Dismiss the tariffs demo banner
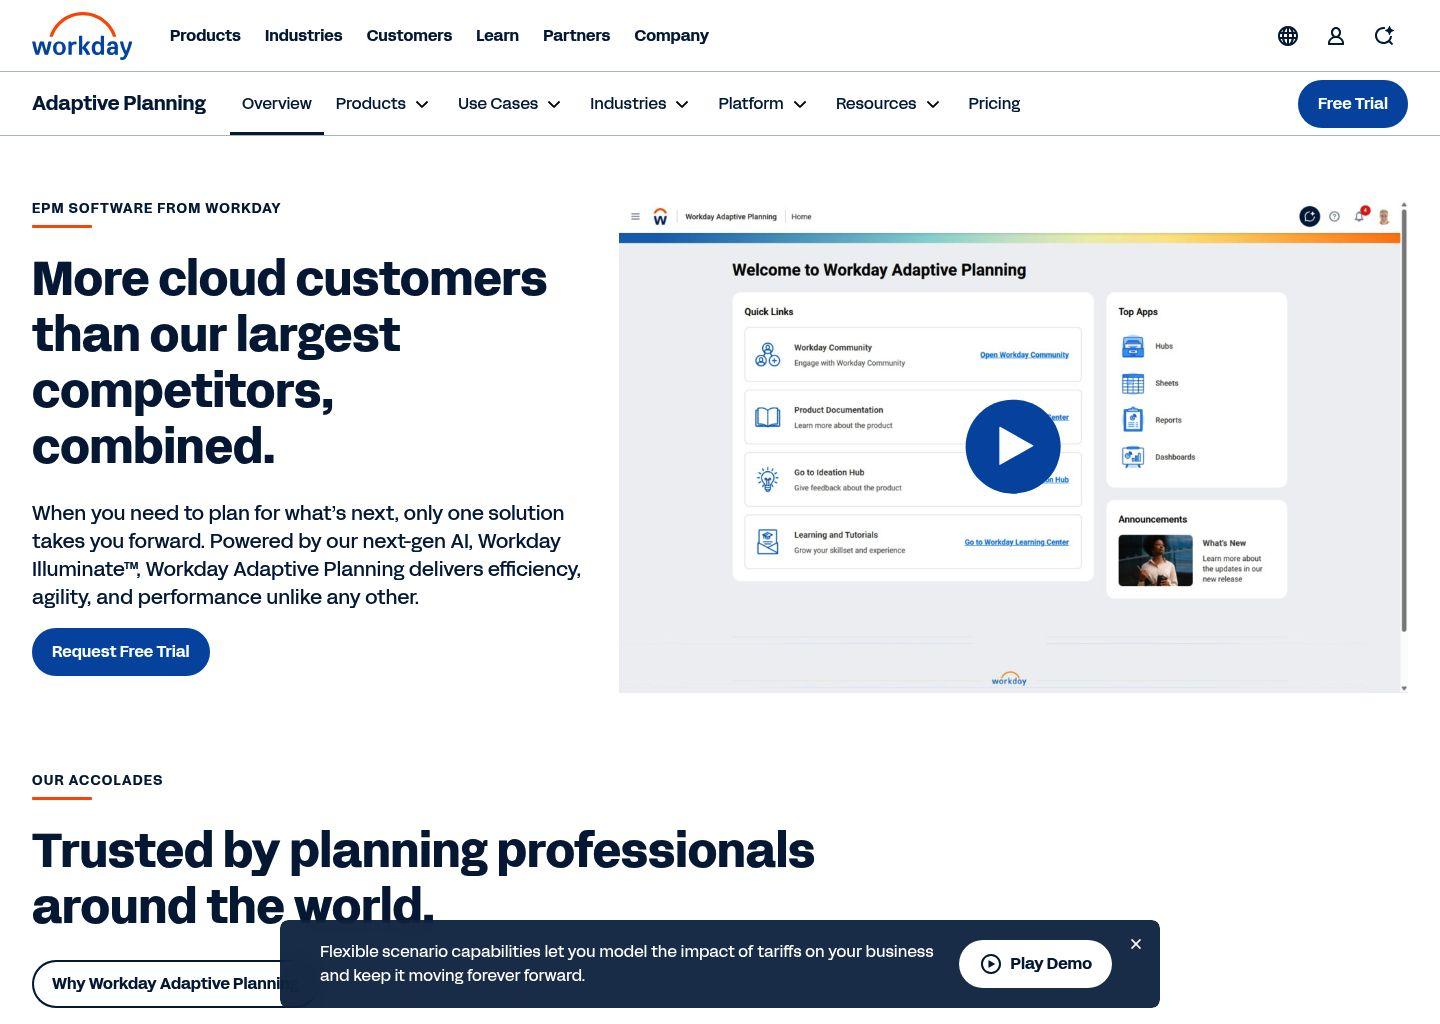The image size is (1440, 1024). [1136, 944]
